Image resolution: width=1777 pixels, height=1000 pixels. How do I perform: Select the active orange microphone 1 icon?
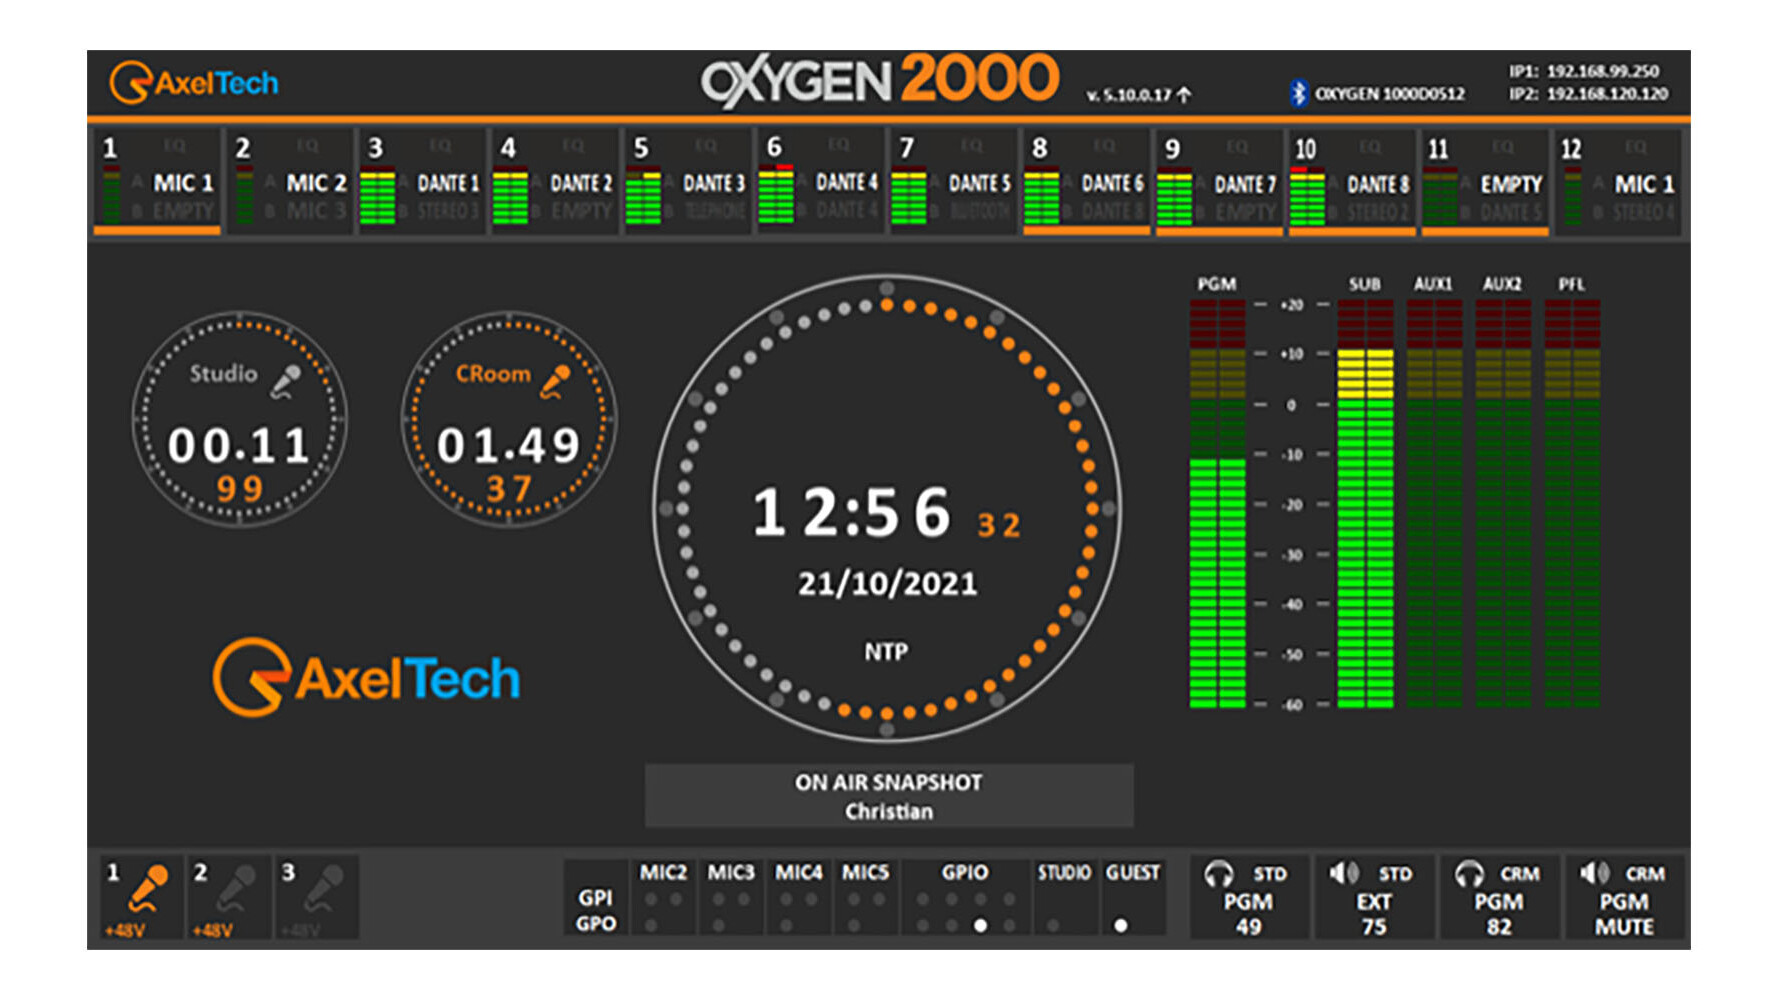tap(149, 887)
